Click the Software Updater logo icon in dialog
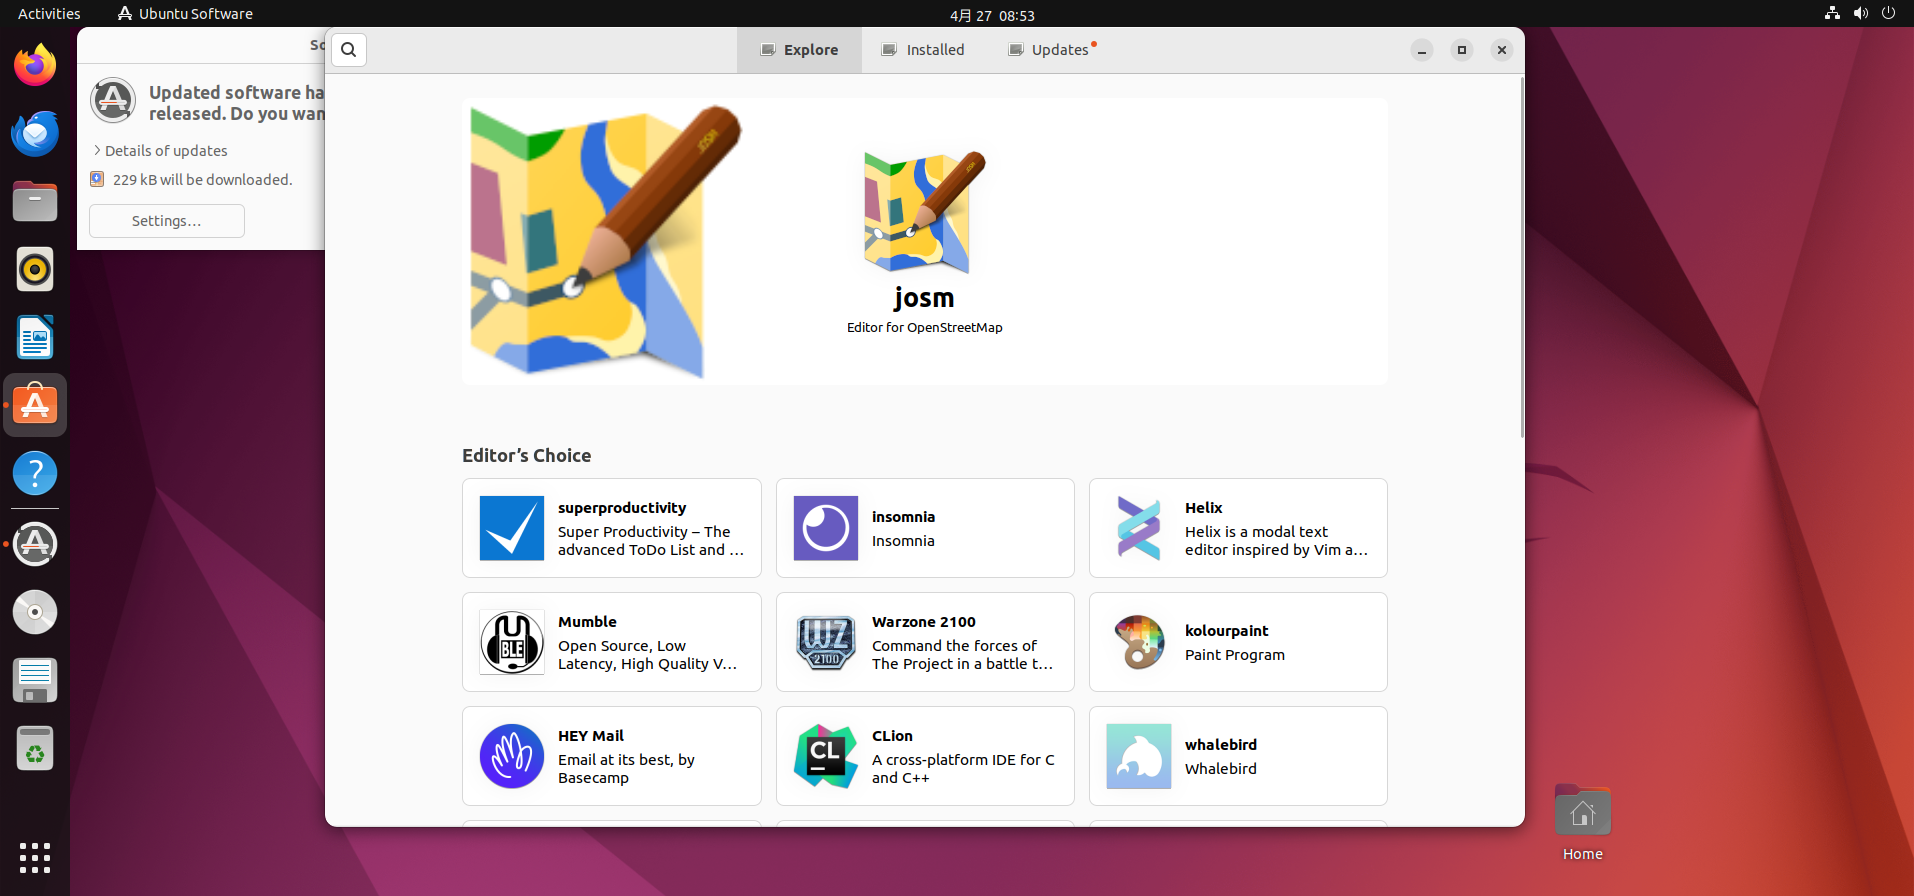Viewport: 1914px width, 896px height. tap(113, 100)
